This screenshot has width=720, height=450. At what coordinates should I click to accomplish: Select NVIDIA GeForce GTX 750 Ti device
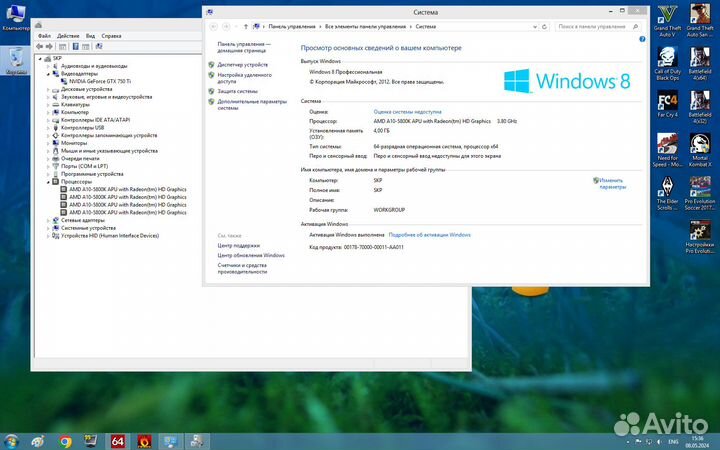pos(100,81)
